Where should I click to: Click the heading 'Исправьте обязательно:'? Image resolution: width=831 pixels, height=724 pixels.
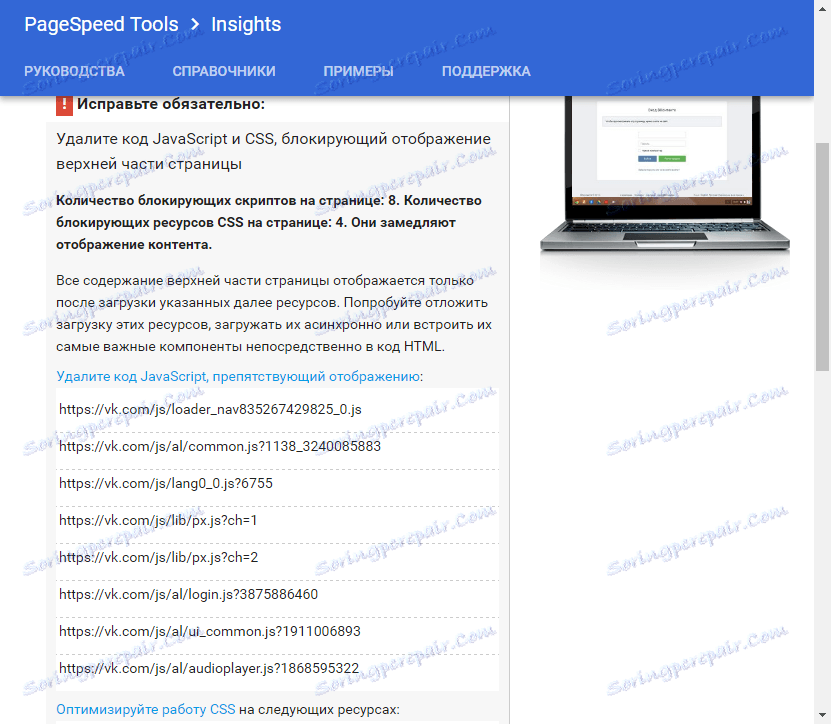click(171, 104)
